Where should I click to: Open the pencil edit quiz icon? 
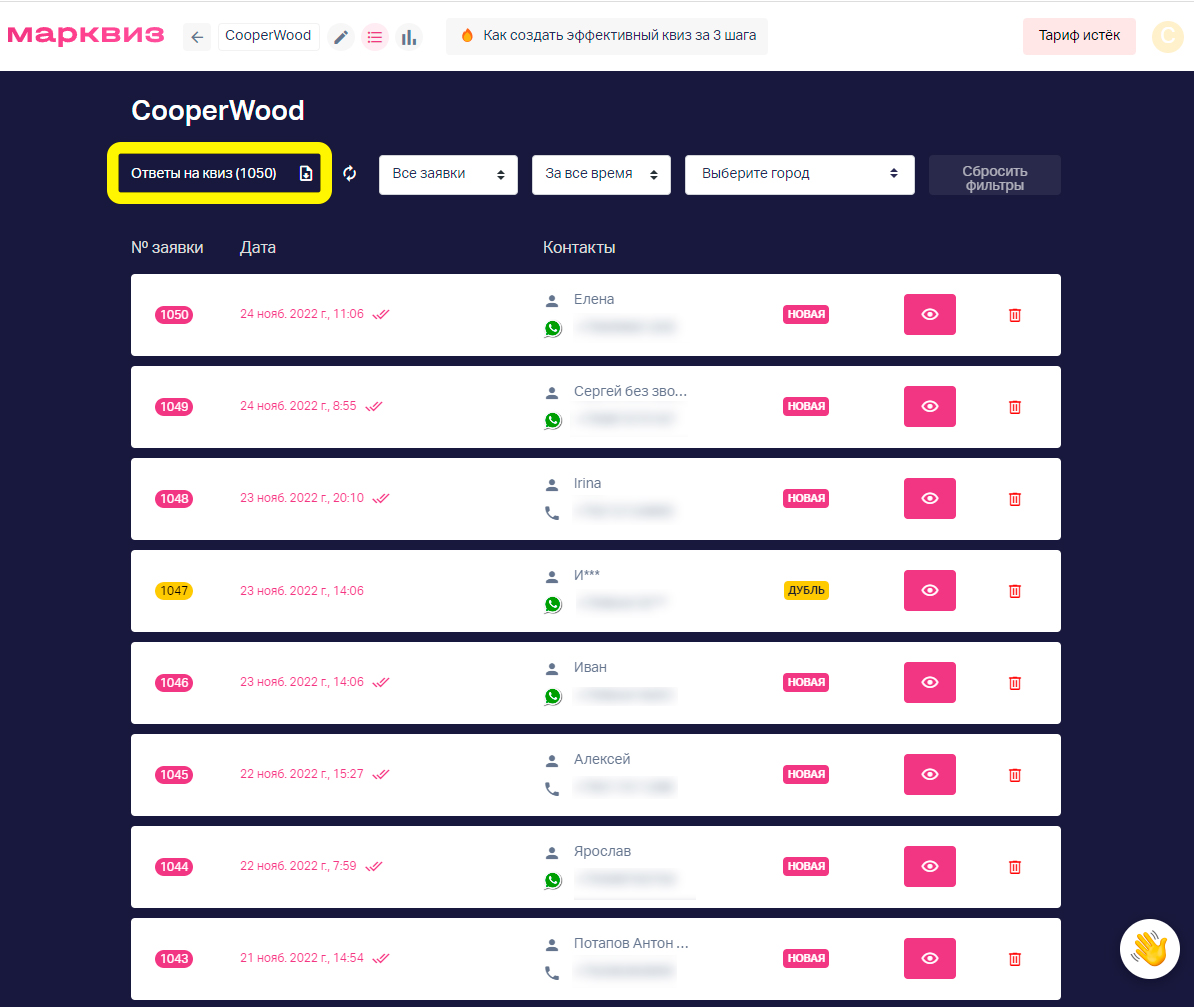(x=341, y=37)
